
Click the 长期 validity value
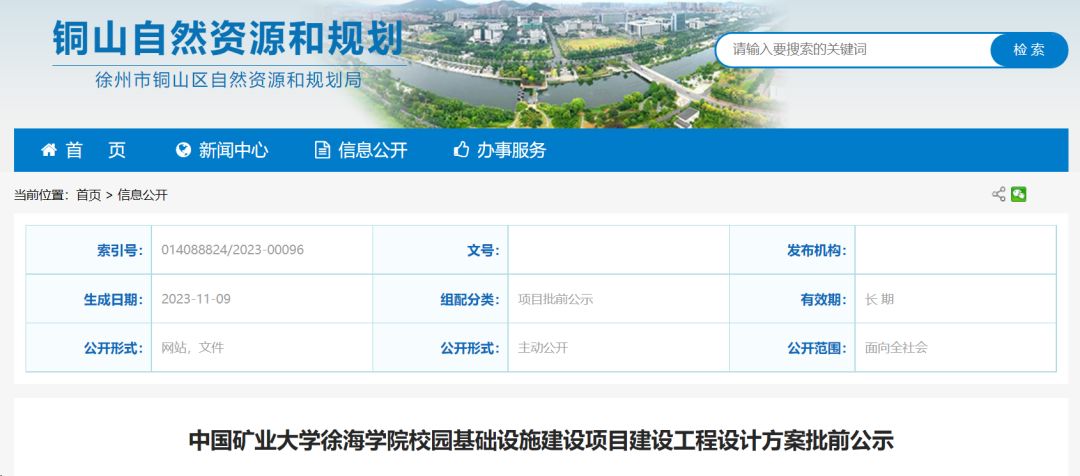pos(880,299)
